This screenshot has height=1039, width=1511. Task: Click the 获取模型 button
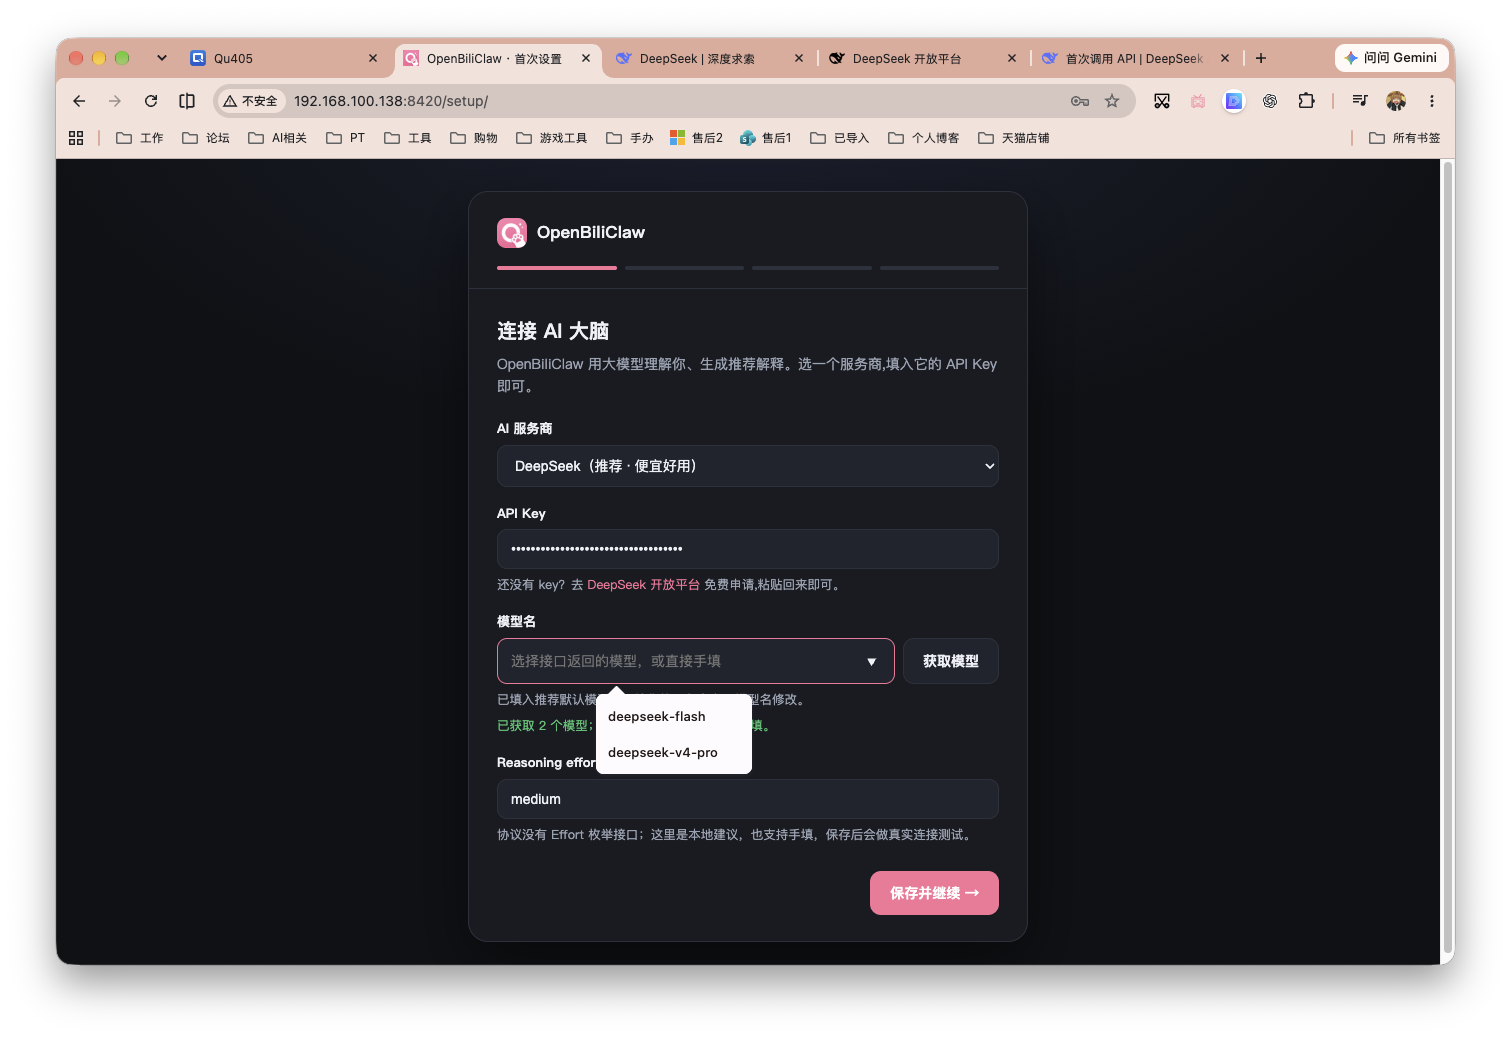coord(951,661)
